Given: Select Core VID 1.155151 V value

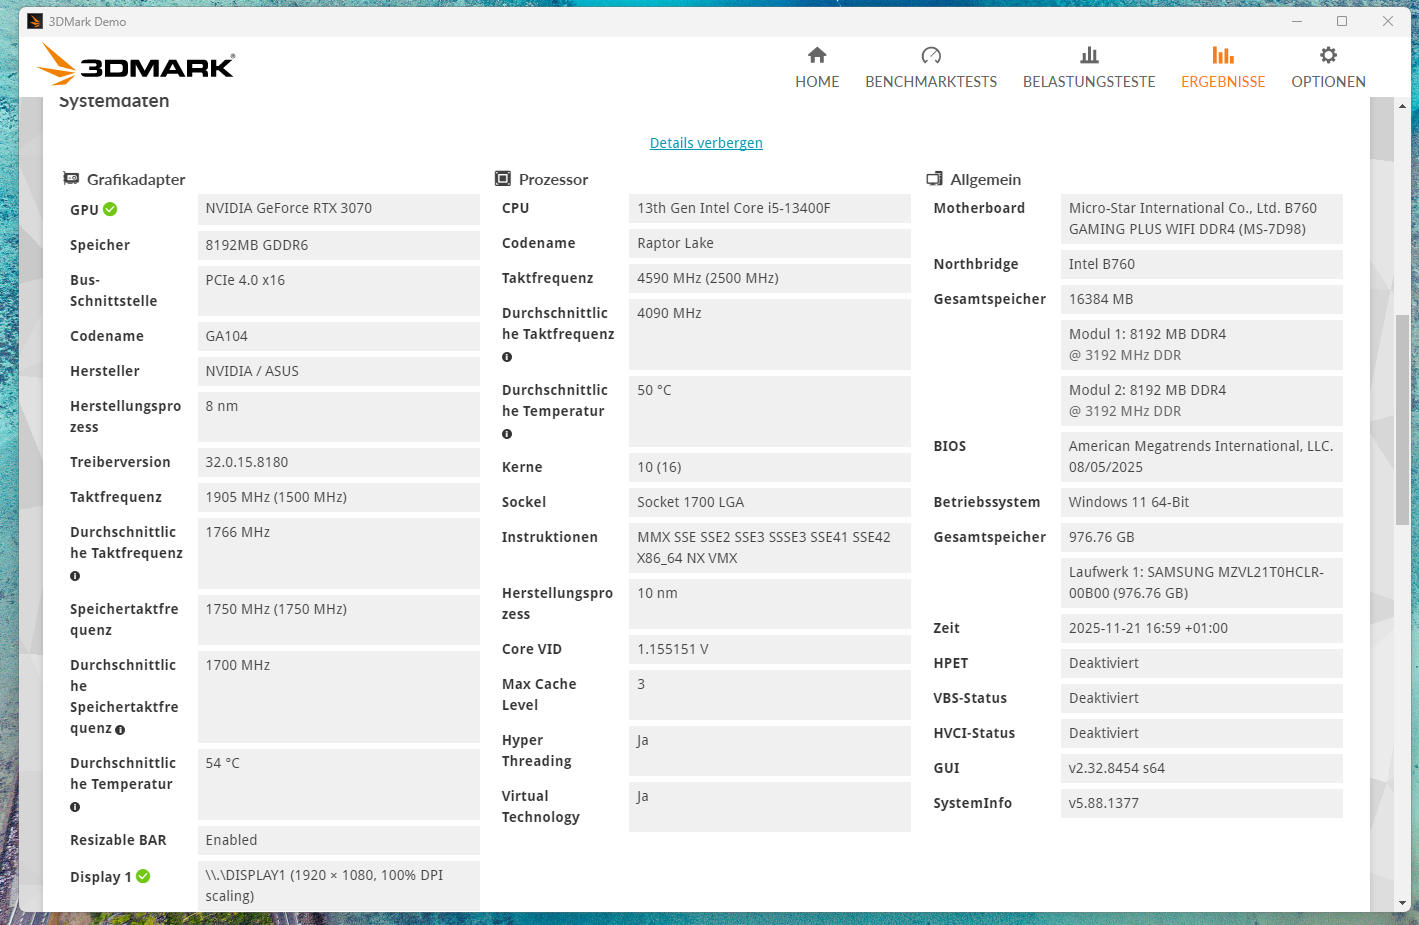Looking at the screenshot, I should tap(770, 649).
